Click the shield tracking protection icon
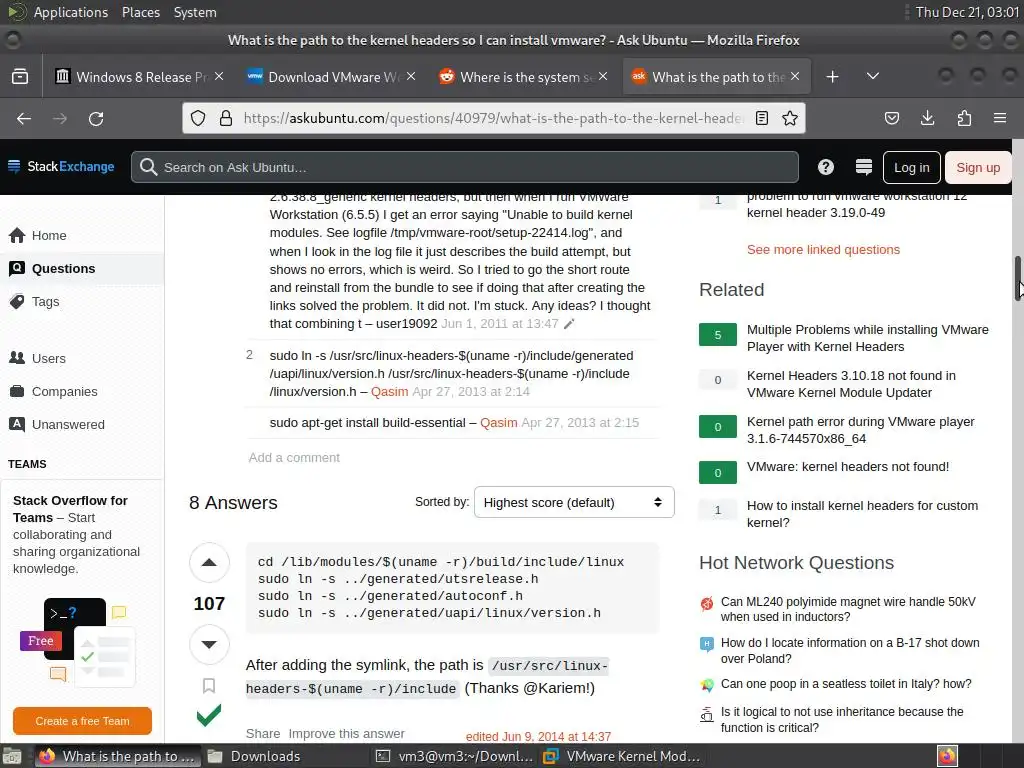1024x768 pixels. pos(198,118)
